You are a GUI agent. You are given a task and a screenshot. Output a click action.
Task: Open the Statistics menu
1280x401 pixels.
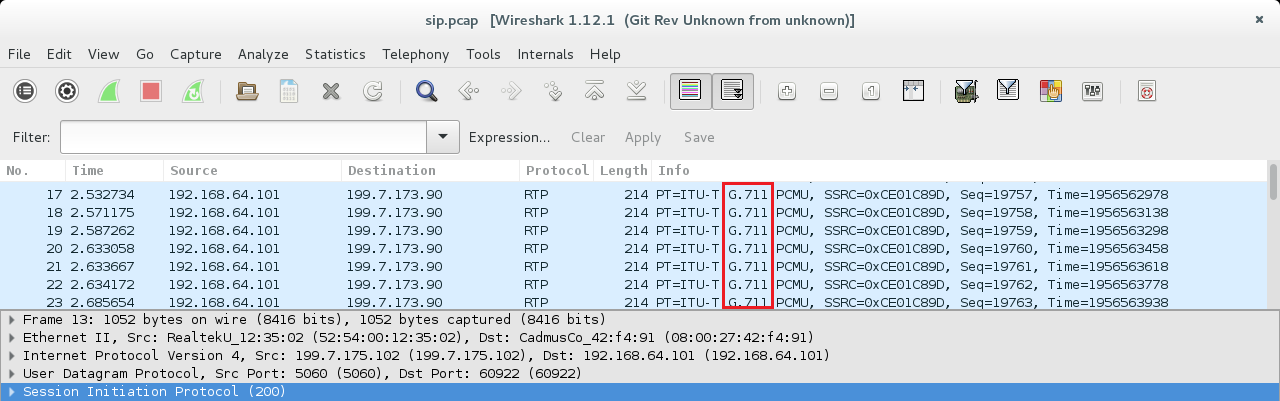point(335,54)
